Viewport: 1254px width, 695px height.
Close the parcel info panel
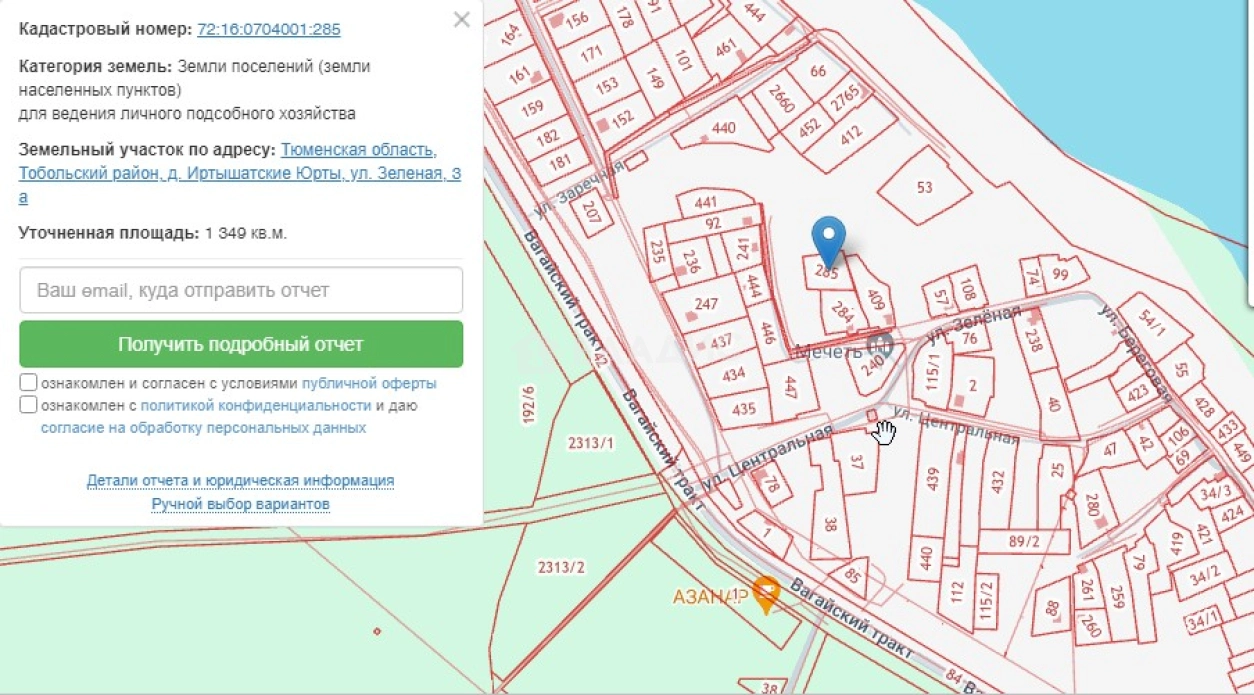(461, 20)
